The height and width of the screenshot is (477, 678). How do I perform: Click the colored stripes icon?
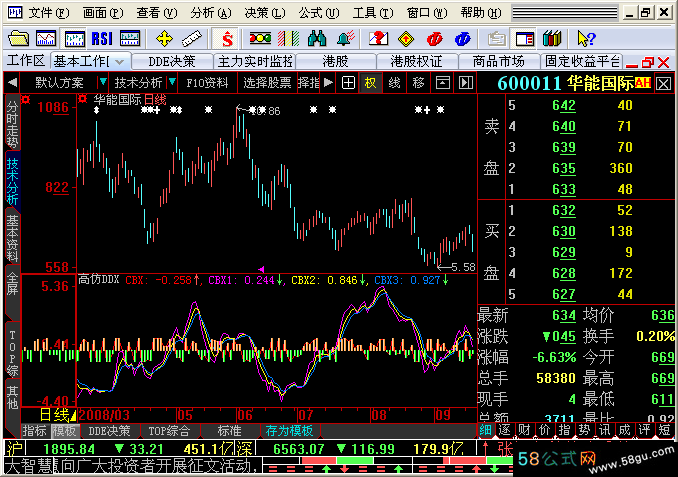click(288, 39)
